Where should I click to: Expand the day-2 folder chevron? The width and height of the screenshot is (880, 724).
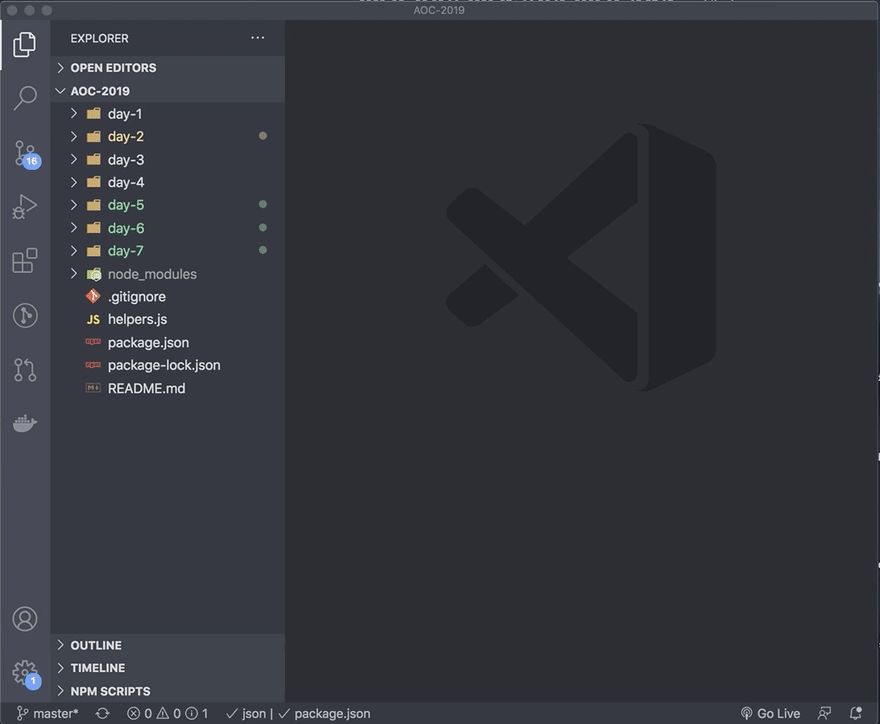(x=74, y=136)
